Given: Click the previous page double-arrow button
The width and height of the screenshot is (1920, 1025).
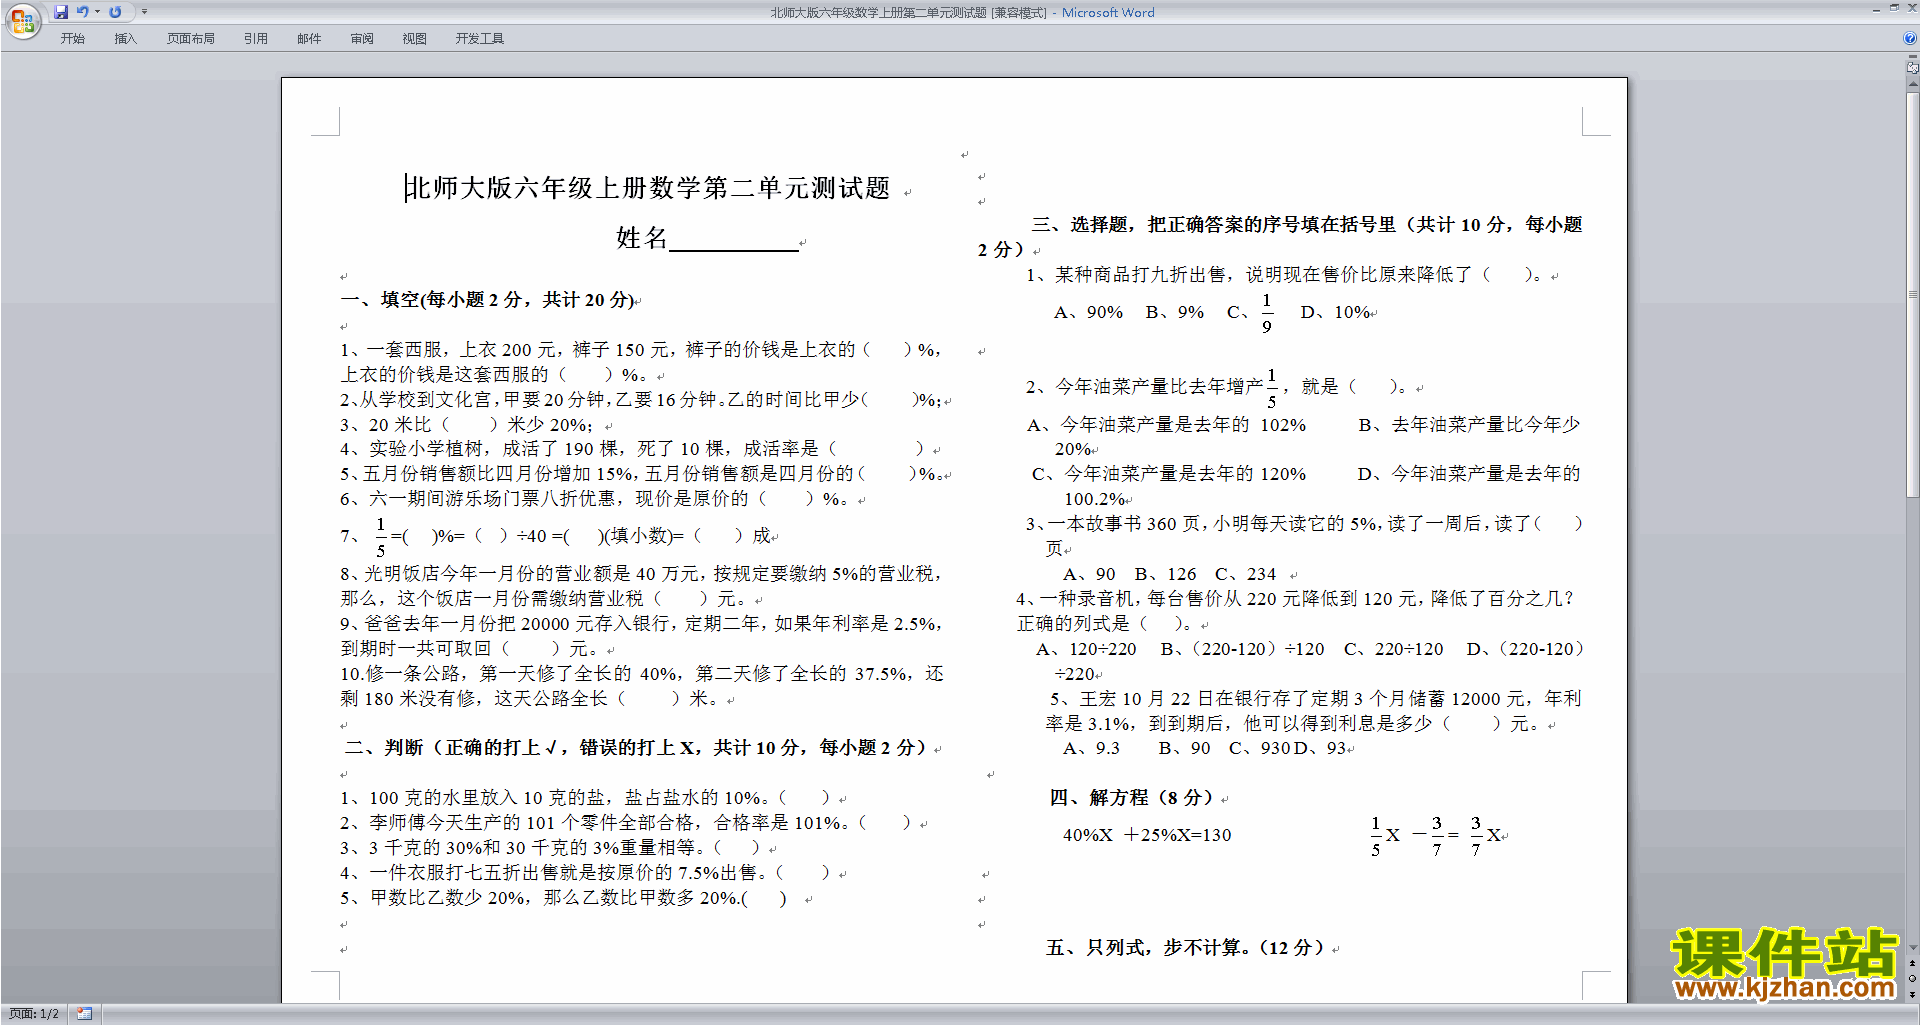Looking at the screenshot, I should [1912, 963].
